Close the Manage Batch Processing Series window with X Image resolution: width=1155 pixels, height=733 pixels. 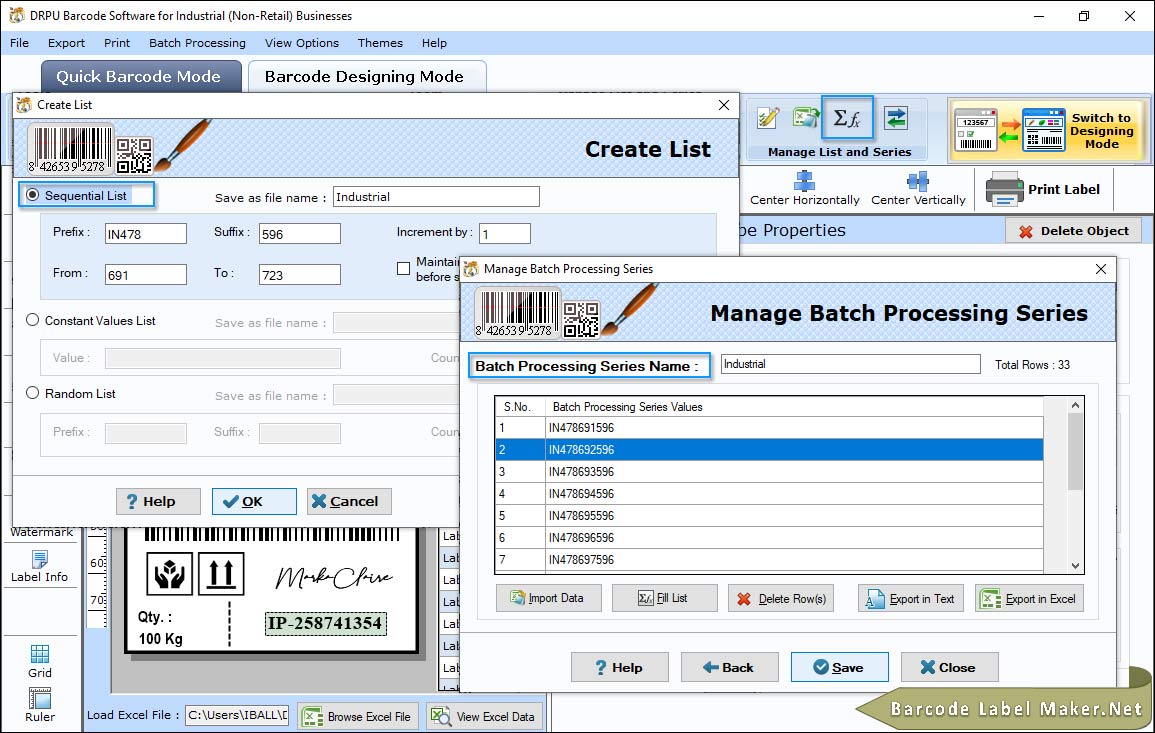pos(1100,269)
